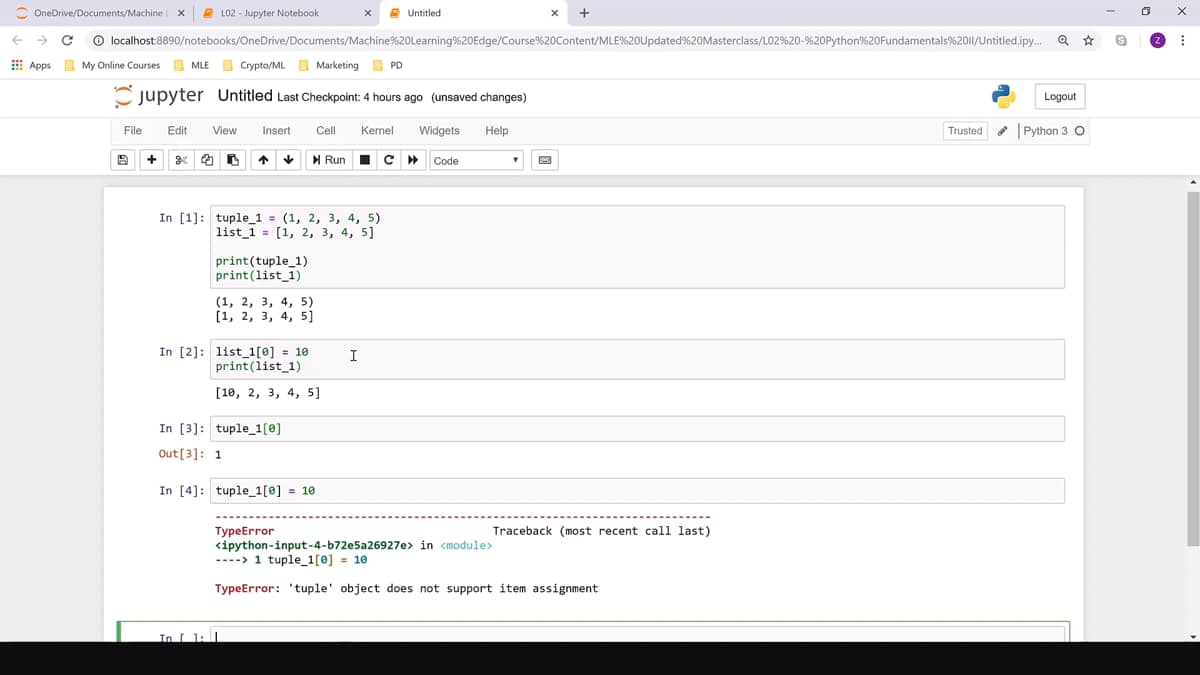Open the browser zoom magnifier icon
The image size is (1200, 675).
coord(1063,41)
